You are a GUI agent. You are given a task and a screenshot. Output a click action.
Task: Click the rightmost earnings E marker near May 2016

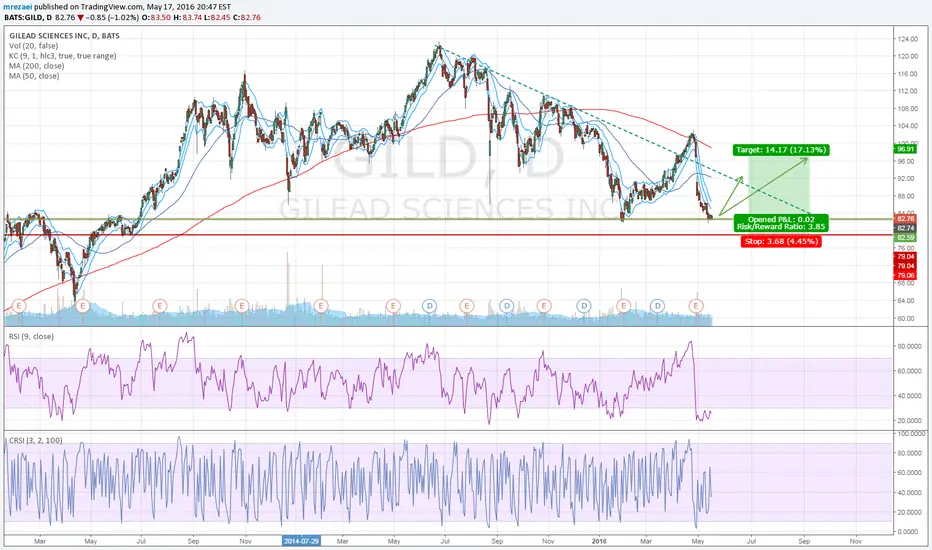pyautogui.click(x=696, y=306)
